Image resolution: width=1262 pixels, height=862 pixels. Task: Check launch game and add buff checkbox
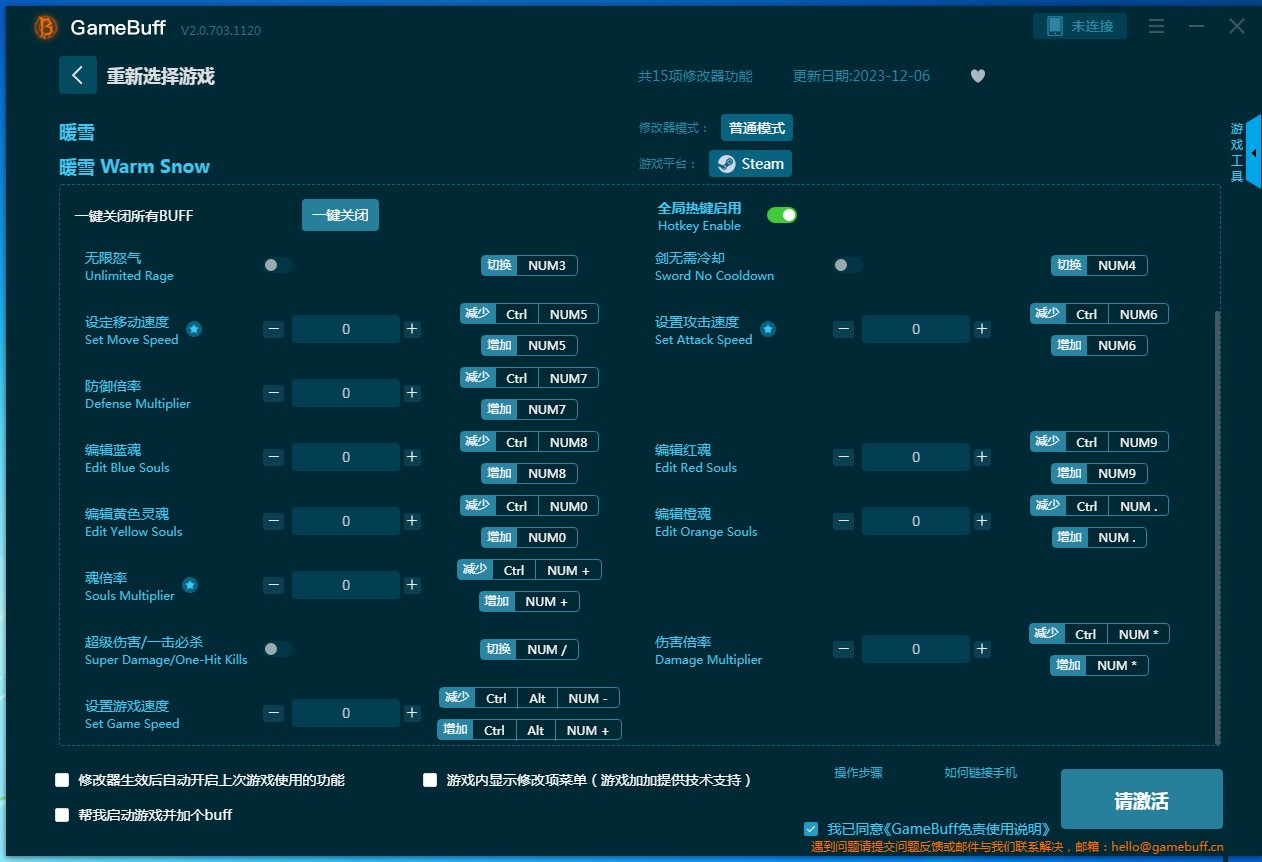(x=62, y=815)
